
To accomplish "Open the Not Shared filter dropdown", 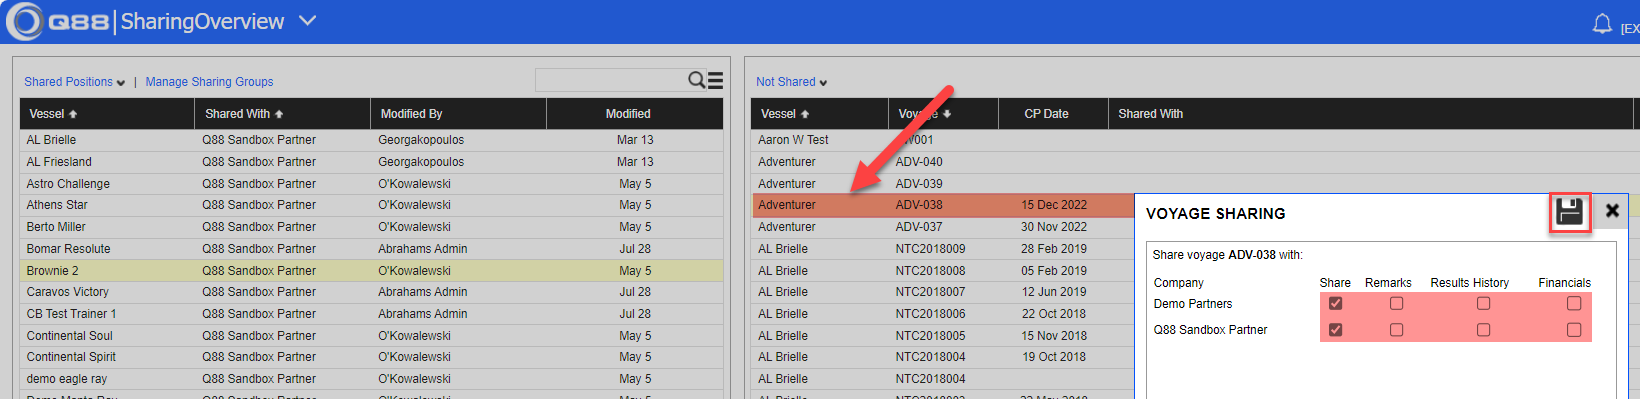I will (x=792, y=82).
